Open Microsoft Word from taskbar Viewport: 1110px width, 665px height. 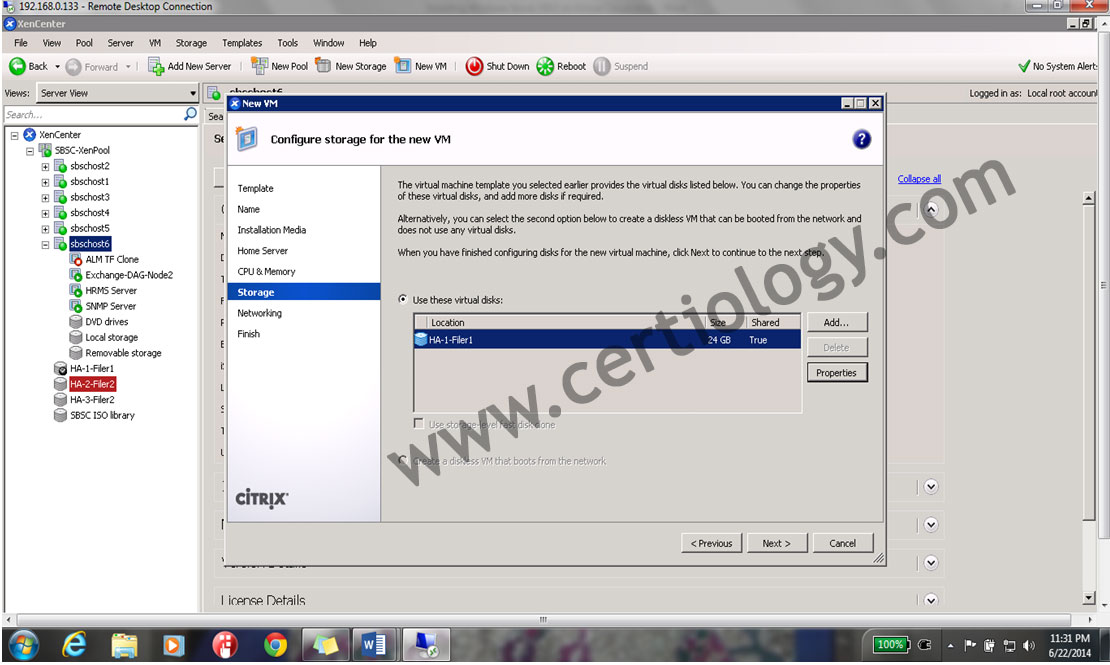(x=373, y=644)
